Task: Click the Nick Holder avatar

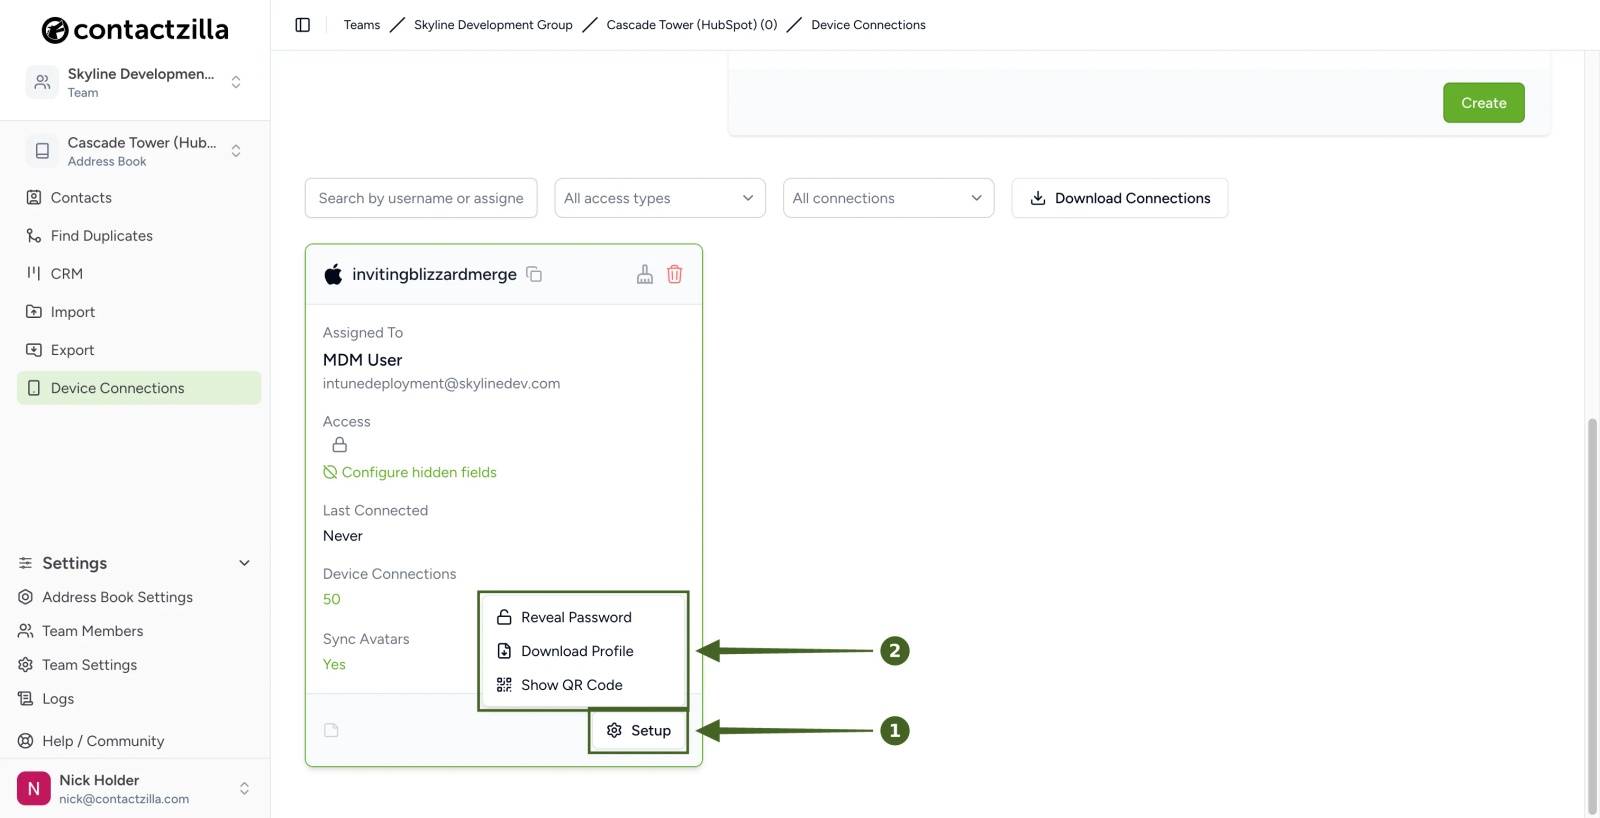Action: 34,788
